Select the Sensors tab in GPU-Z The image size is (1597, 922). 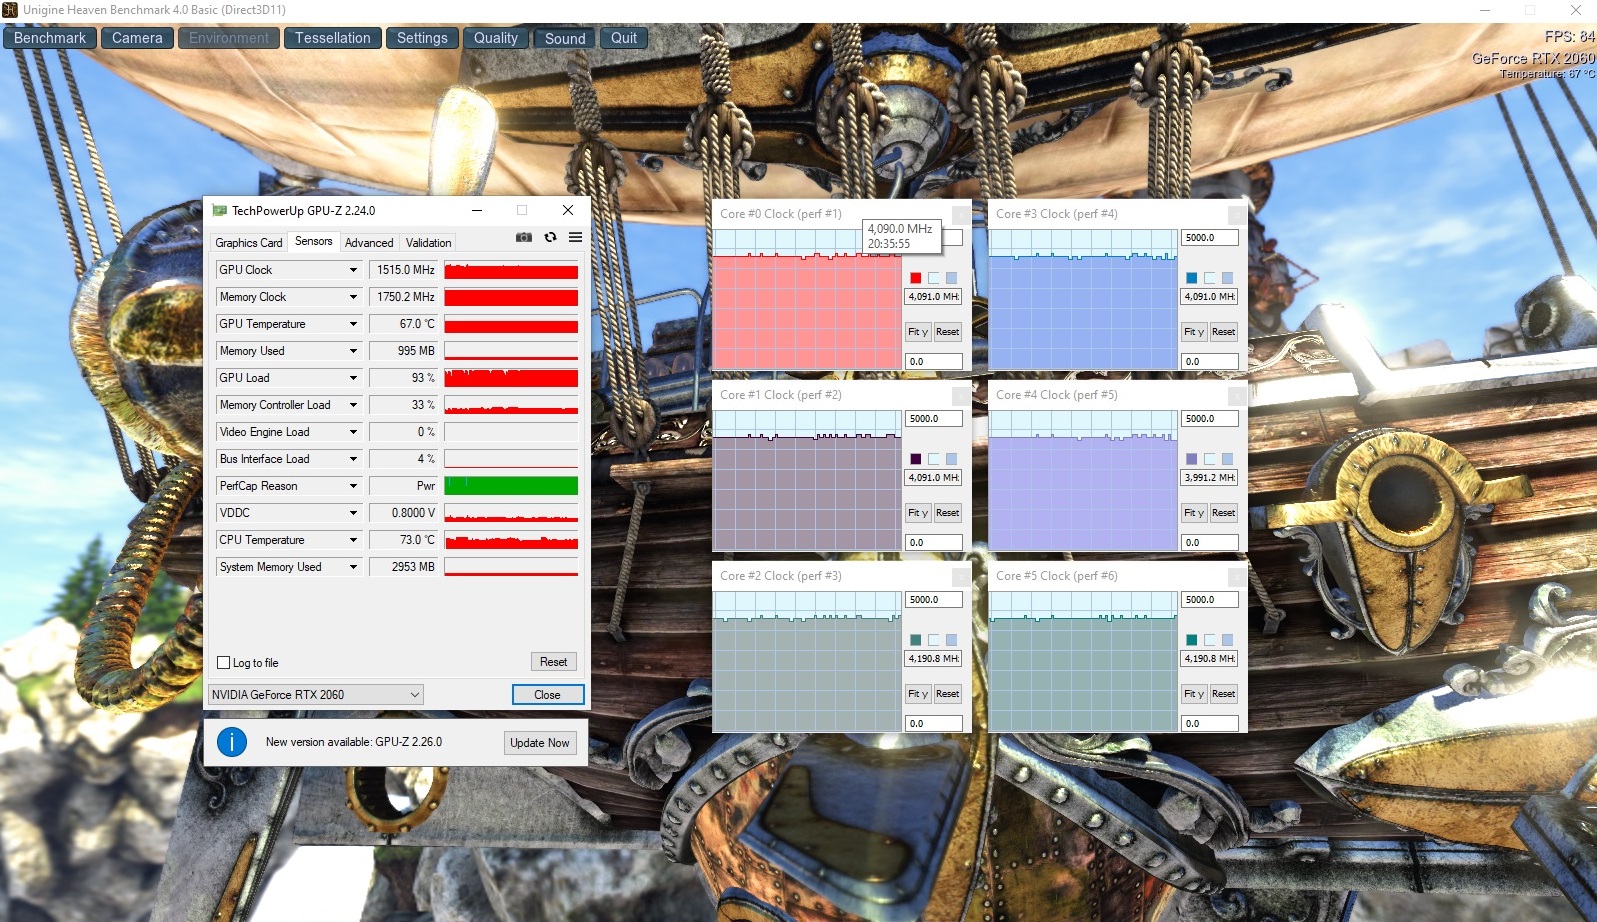click(313, 241)
